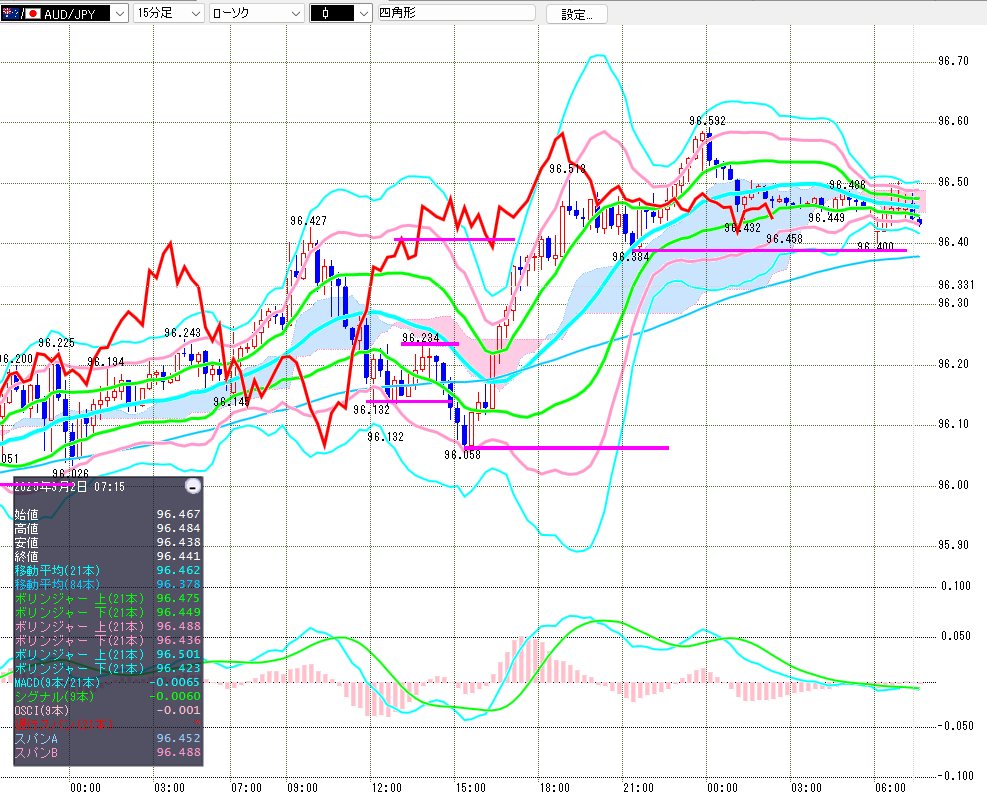This screenshot has width=987, height=798.
Task: Click the 96.194 price label
Action: coord(106,362)
